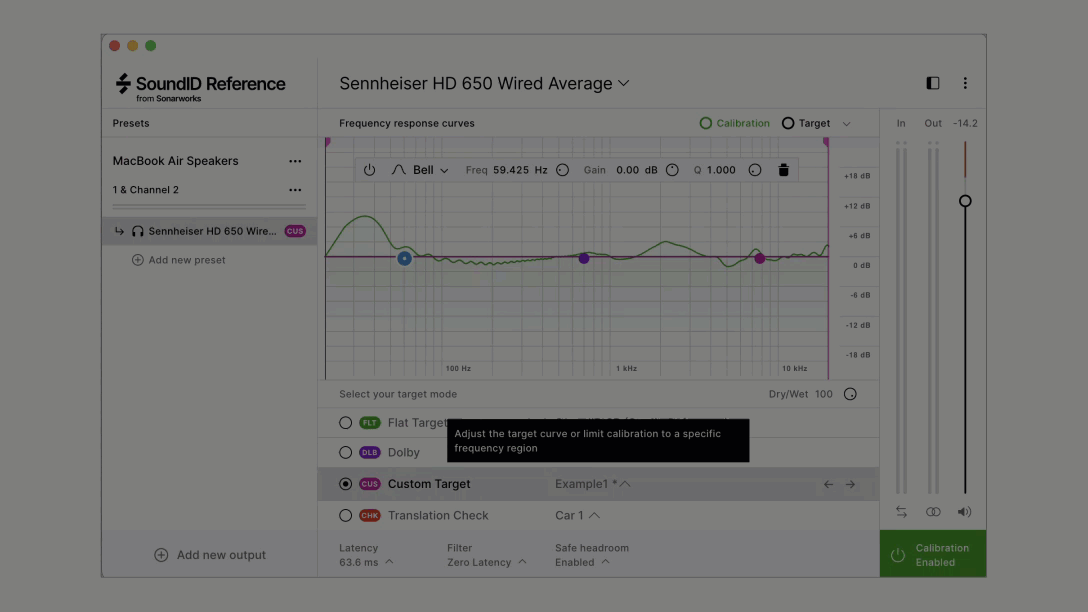Open MacBook Air Speakers options menu

[x=295, y=161]
